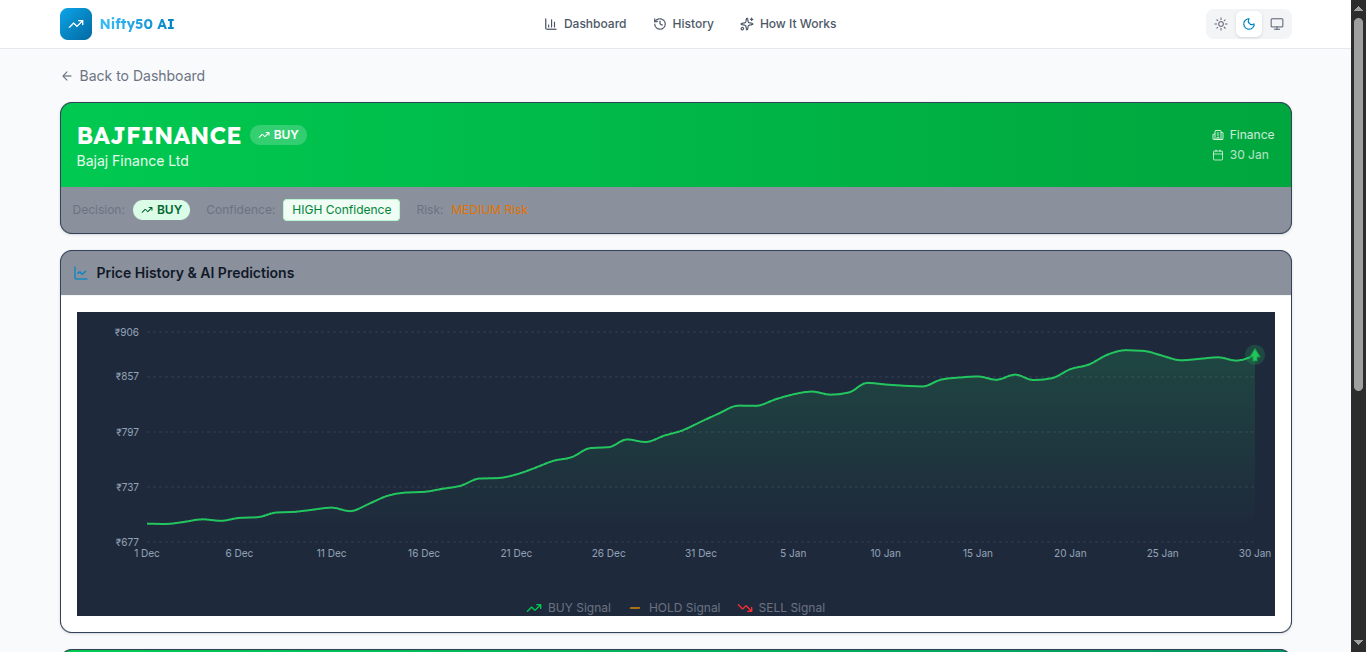Click the HIGH Confidence badge
The image size is (1366, 652).
pos(341,210)
